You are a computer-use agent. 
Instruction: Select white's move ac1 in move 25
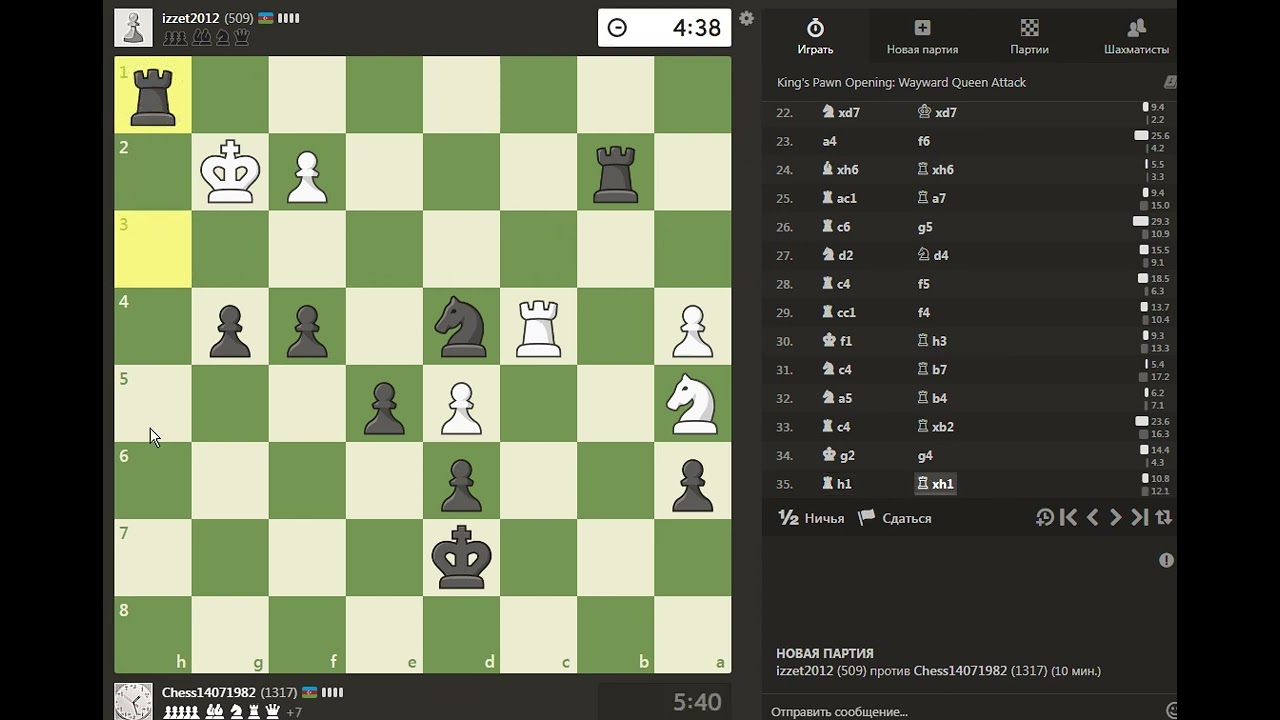[x=839, y=198]
